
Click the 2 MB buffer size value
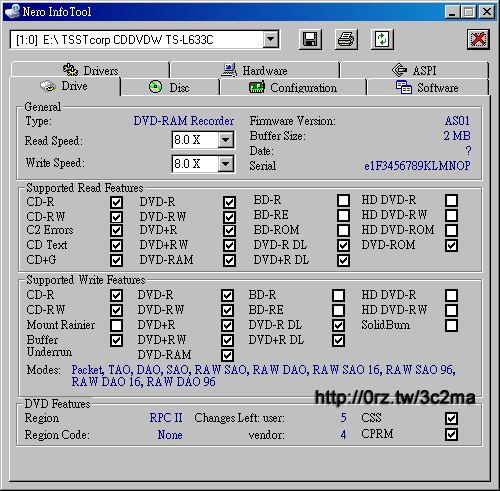[x=457, y=136]
